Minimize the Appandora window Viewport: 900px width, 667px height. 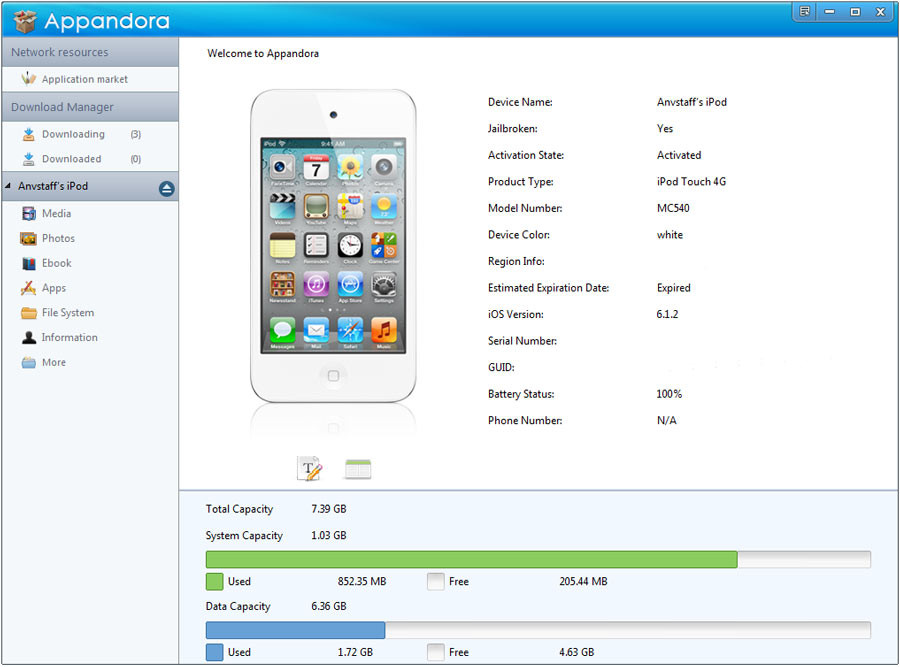coord(829,11)
